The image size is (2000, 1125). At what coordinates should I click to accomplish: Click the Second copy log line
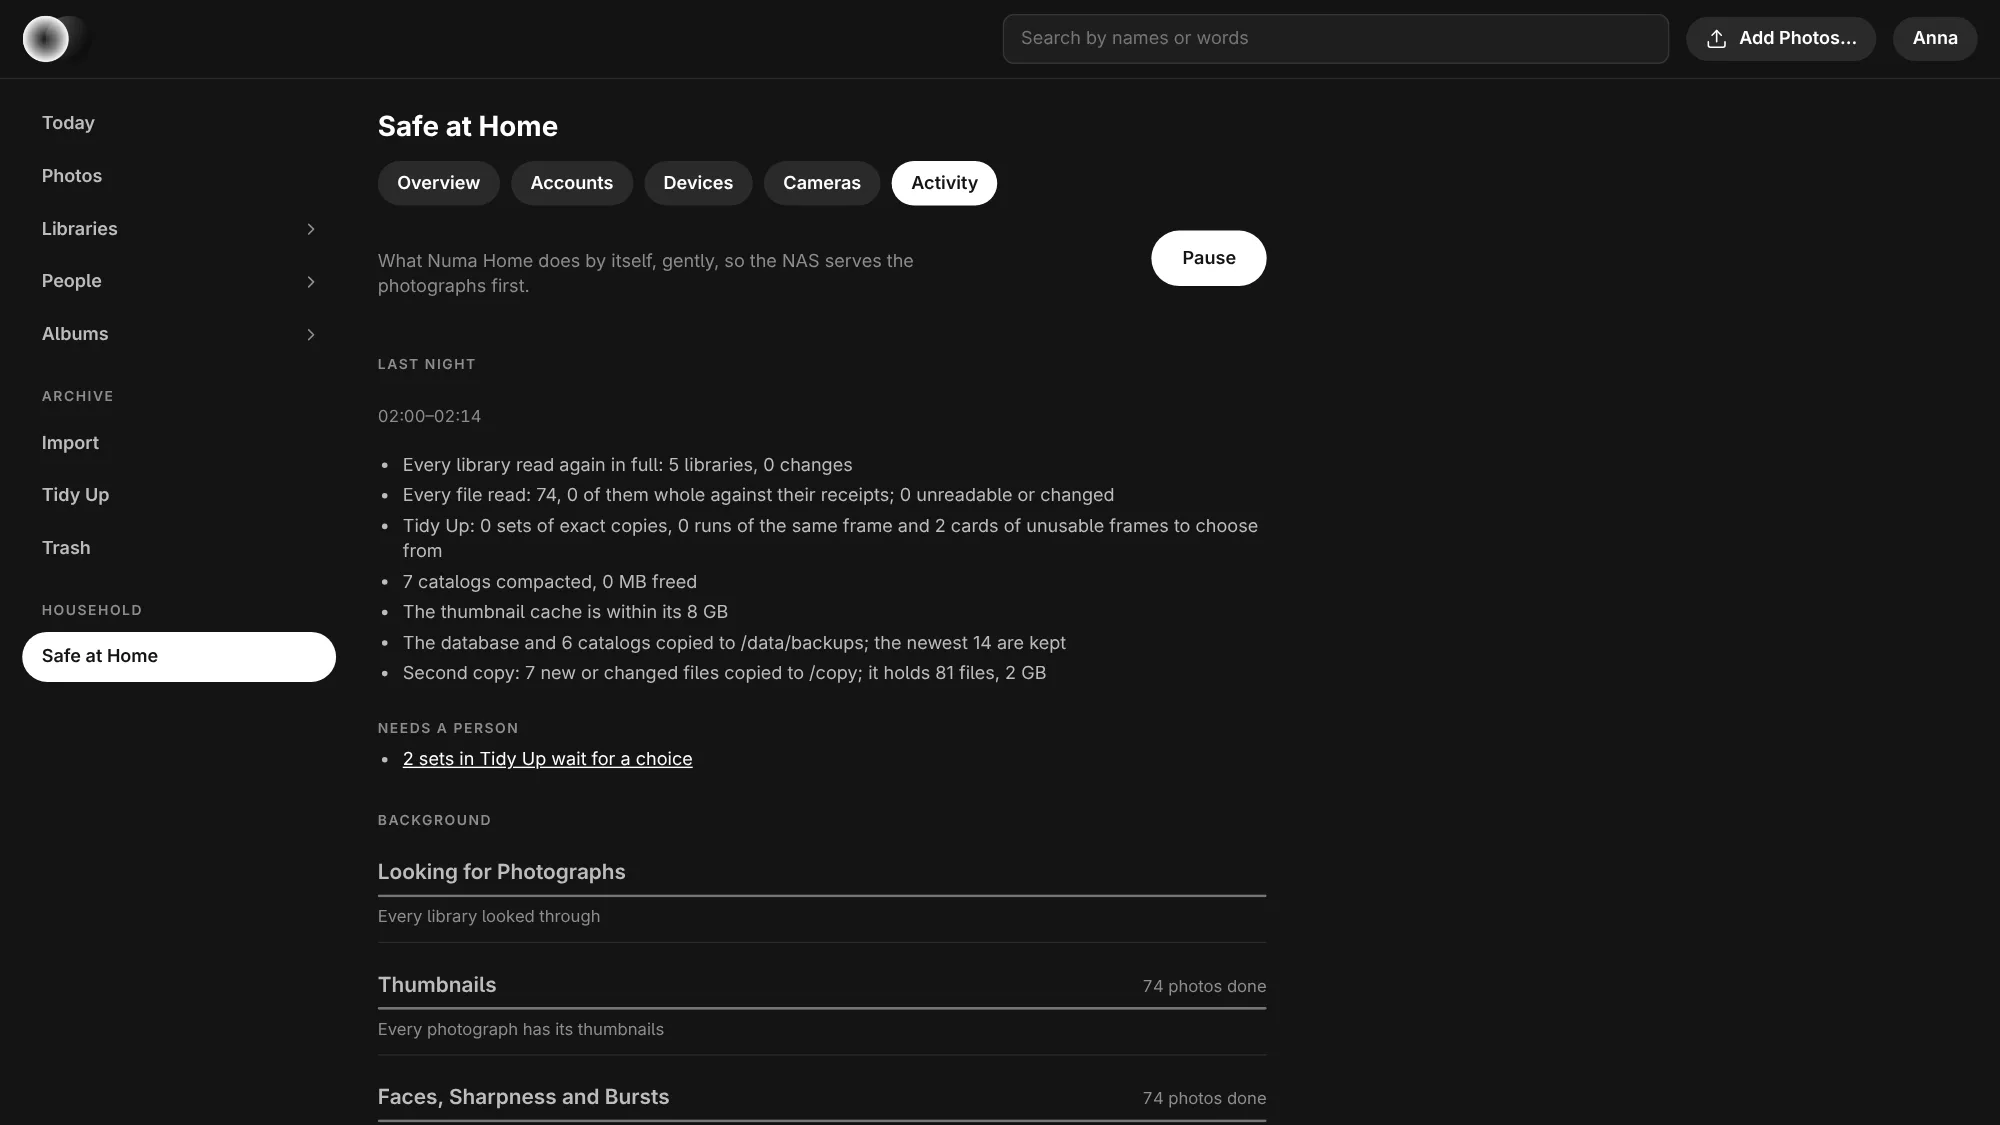(x=724, y=673)
